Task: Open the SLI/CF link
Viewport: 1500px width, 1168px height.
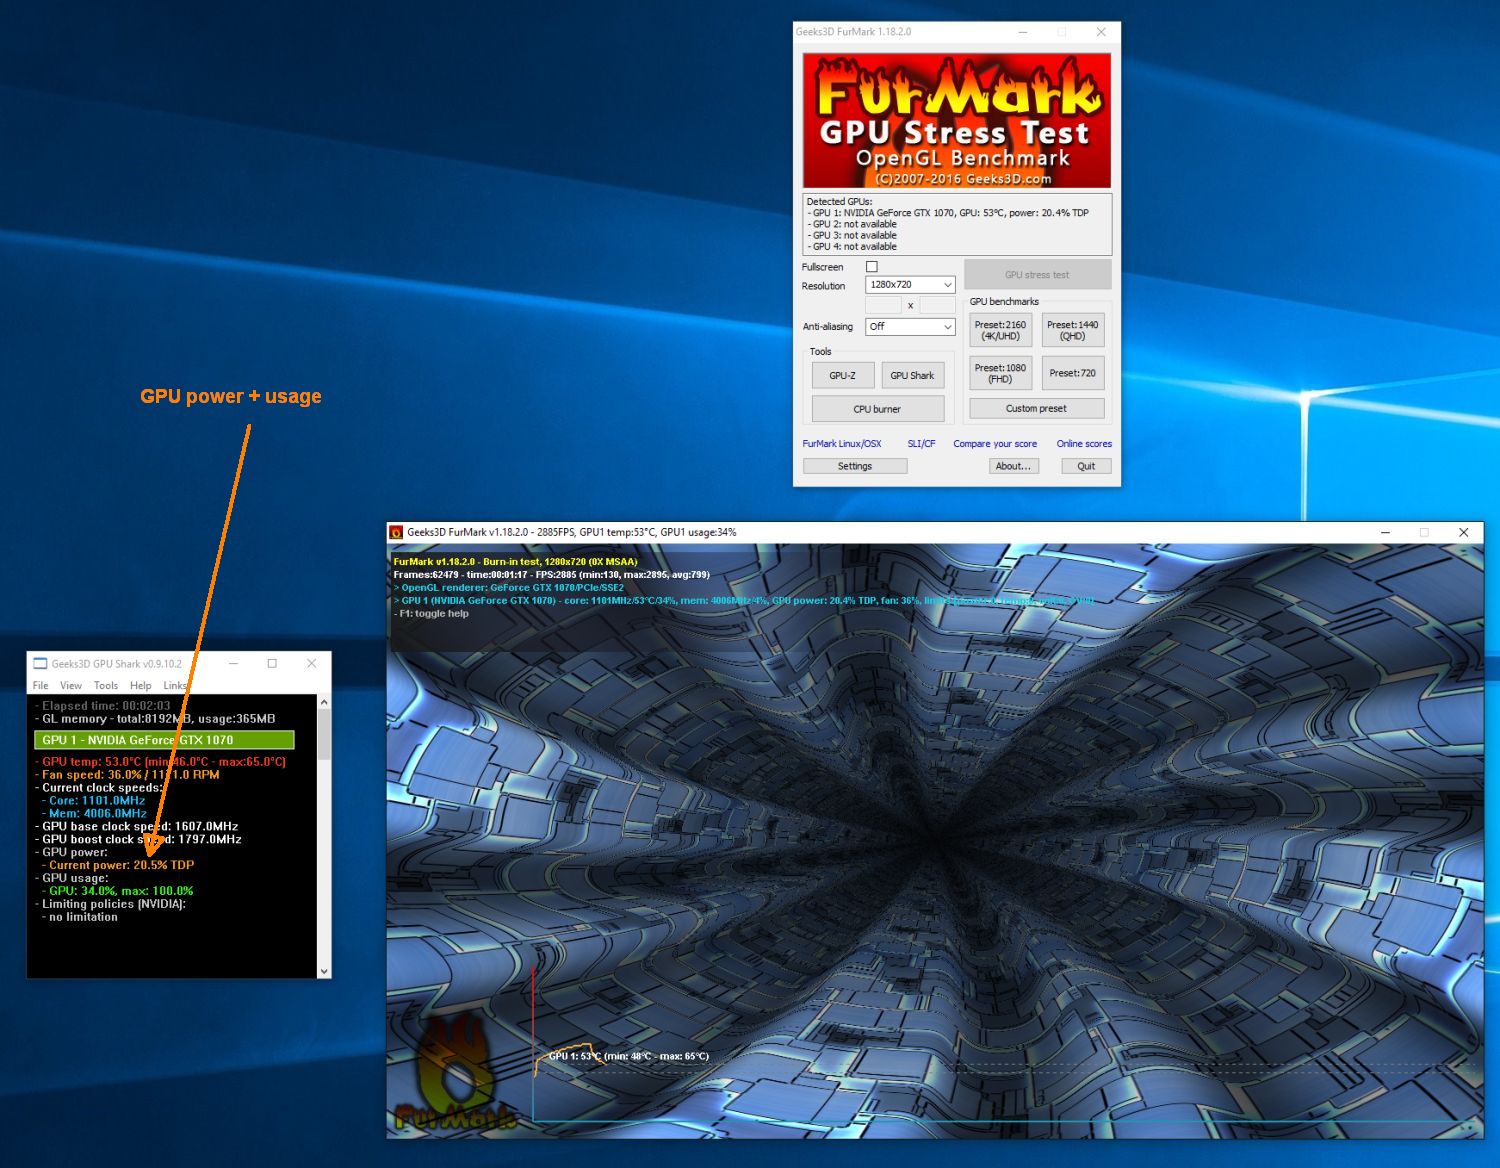Action: pyautogui.click(x=921, y=444)
